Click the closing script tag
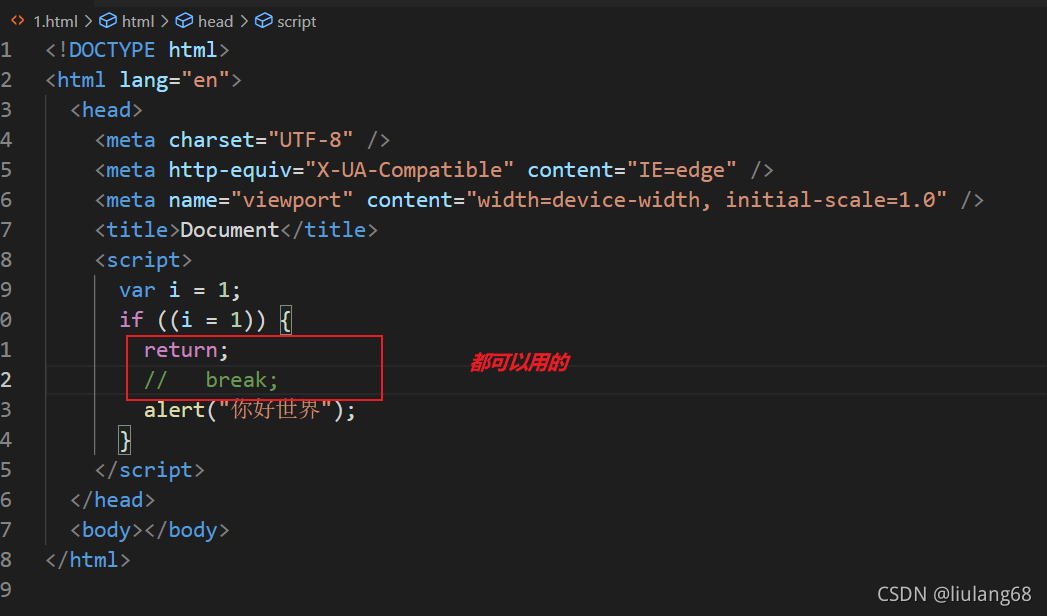 [x=150, y=471]
